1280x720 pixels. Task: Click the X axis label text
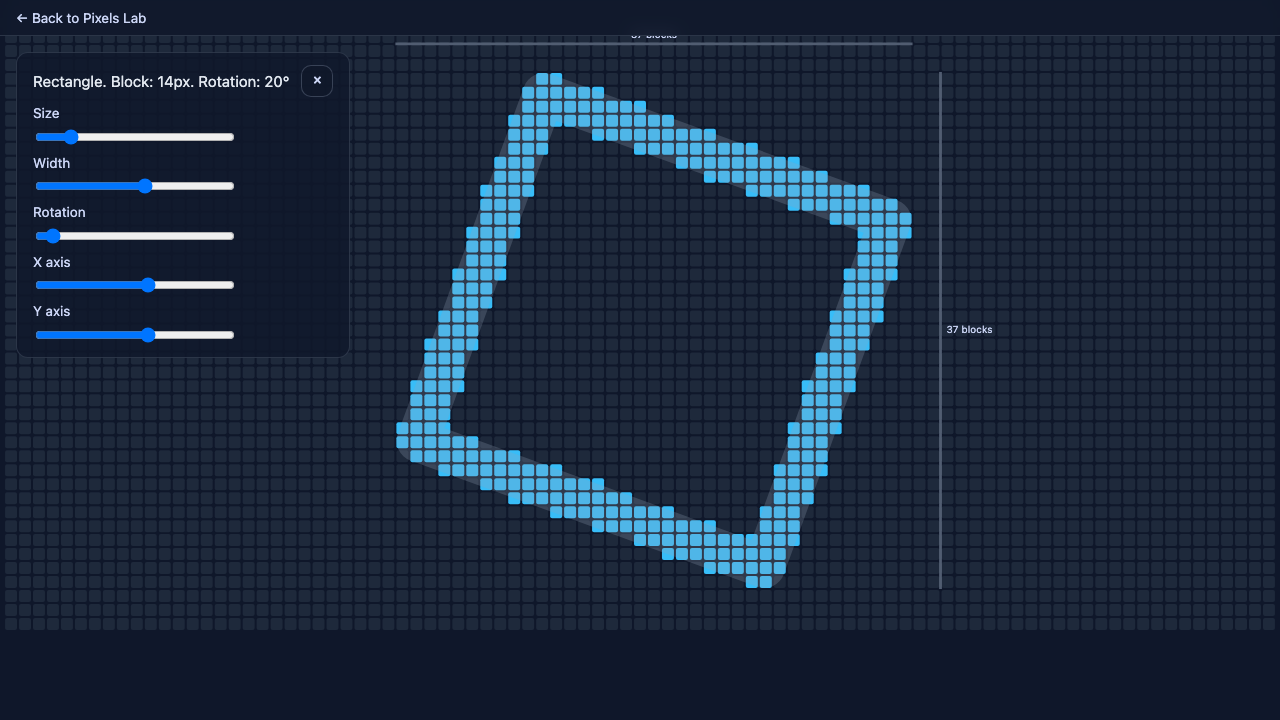[x=51, y=262]
